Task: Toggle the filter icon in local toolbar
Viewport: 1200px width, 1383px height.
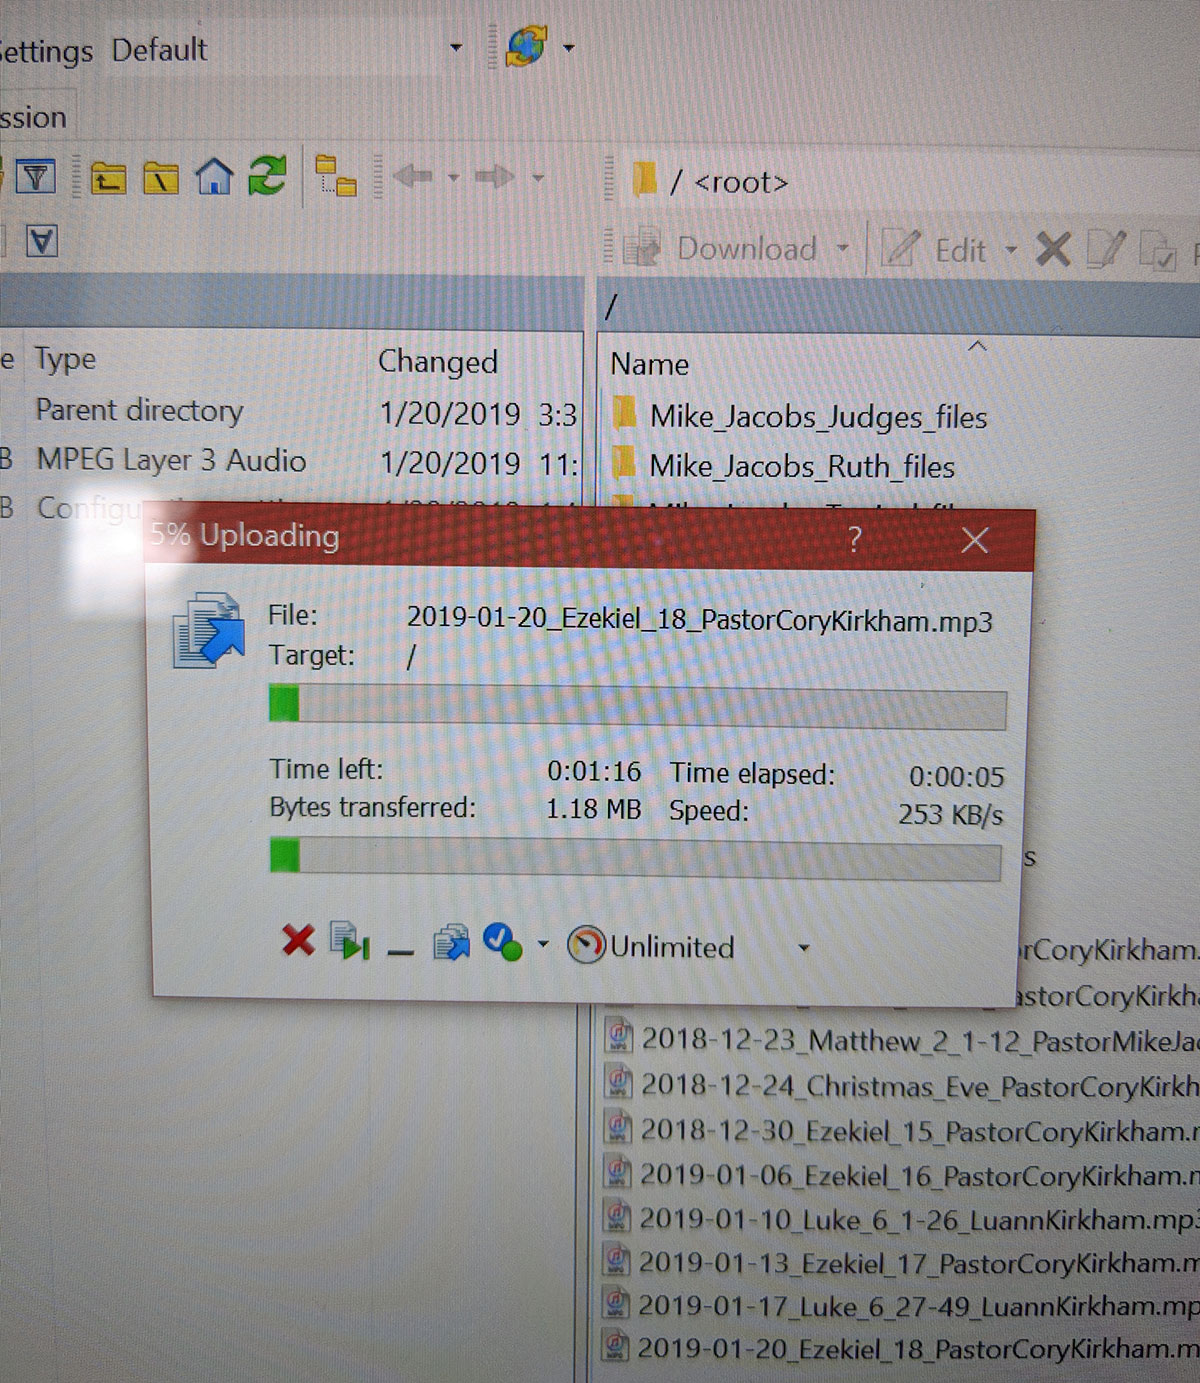Action: (x=36, y=178)
